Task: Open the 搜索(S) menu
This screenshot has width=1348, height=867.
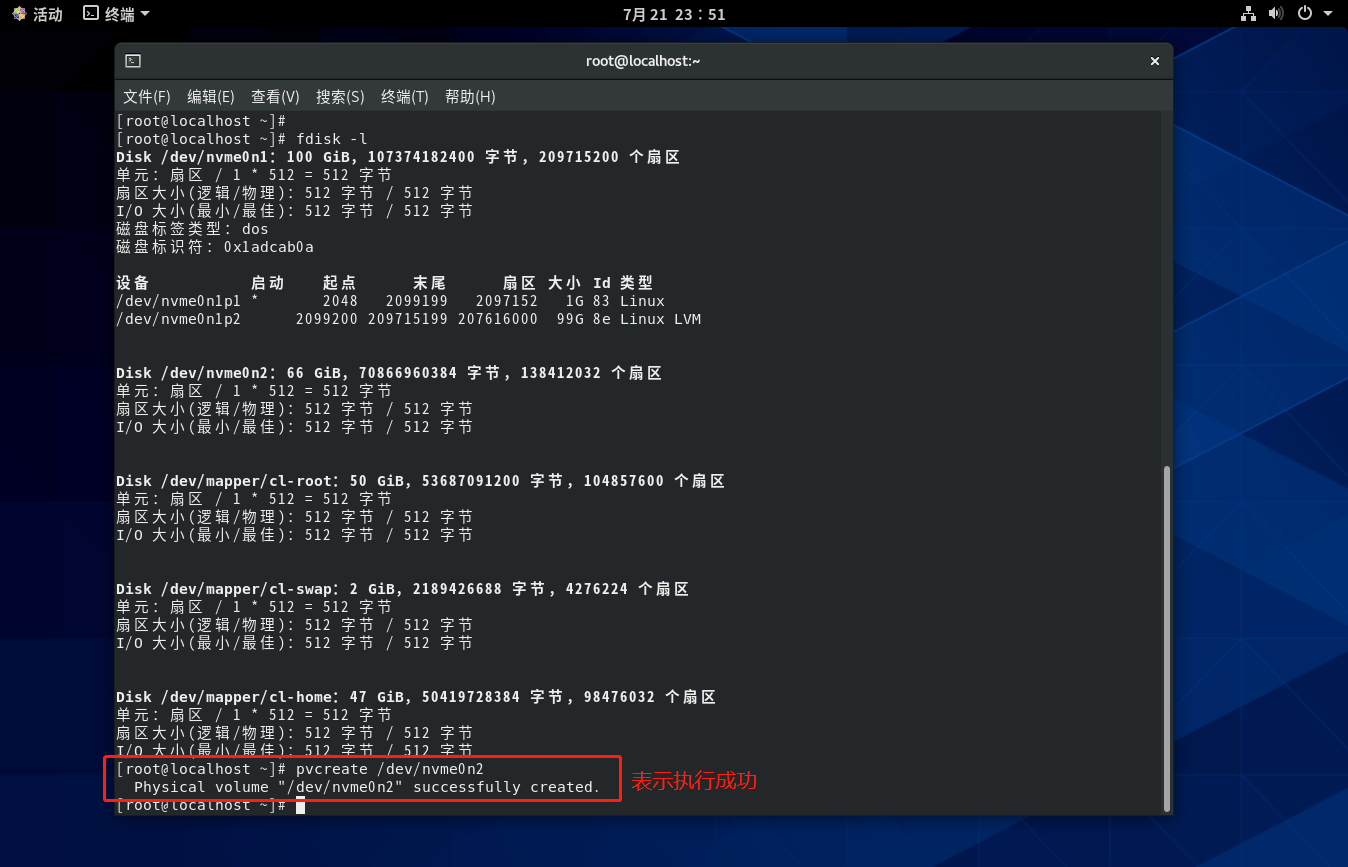Action: pyautogui.click(x=340, y=97)
